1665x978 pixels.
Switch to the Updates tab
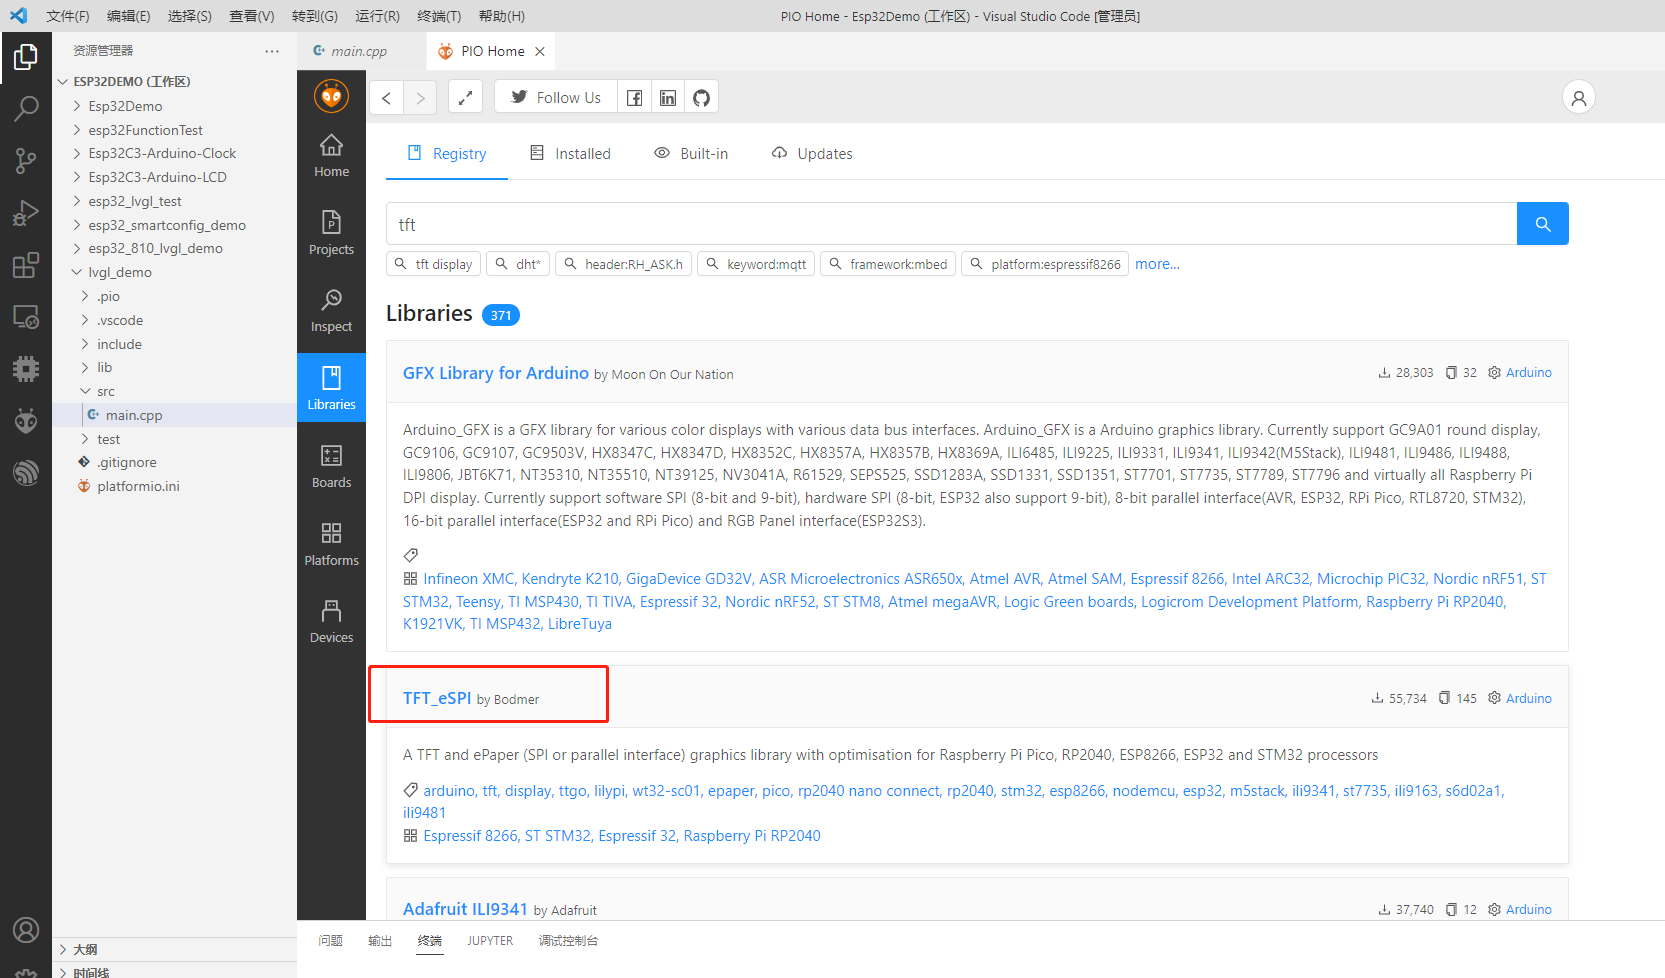click(812, 153)
